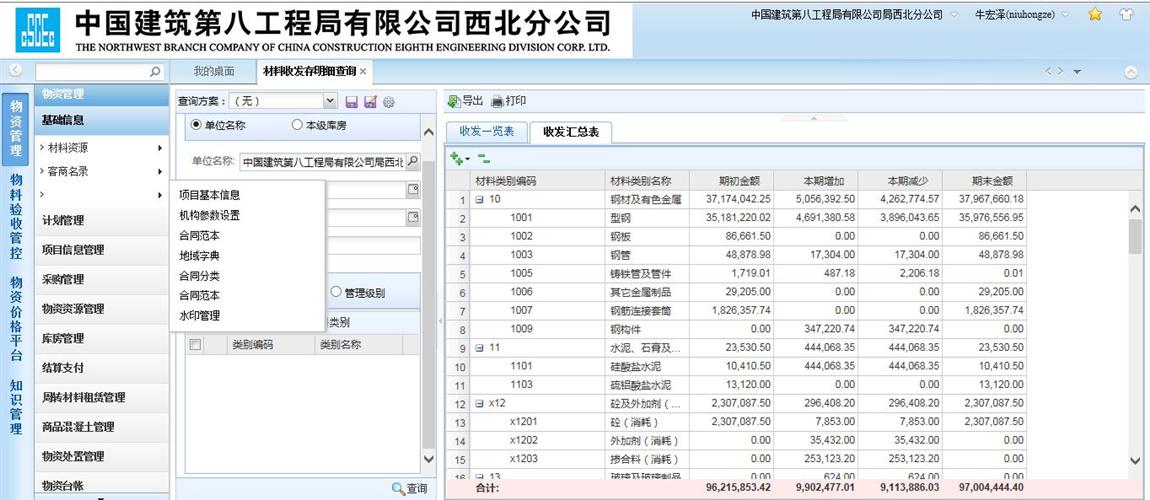
Task: Click the query panel scroll-down chevron
Action: coord(429,459)
